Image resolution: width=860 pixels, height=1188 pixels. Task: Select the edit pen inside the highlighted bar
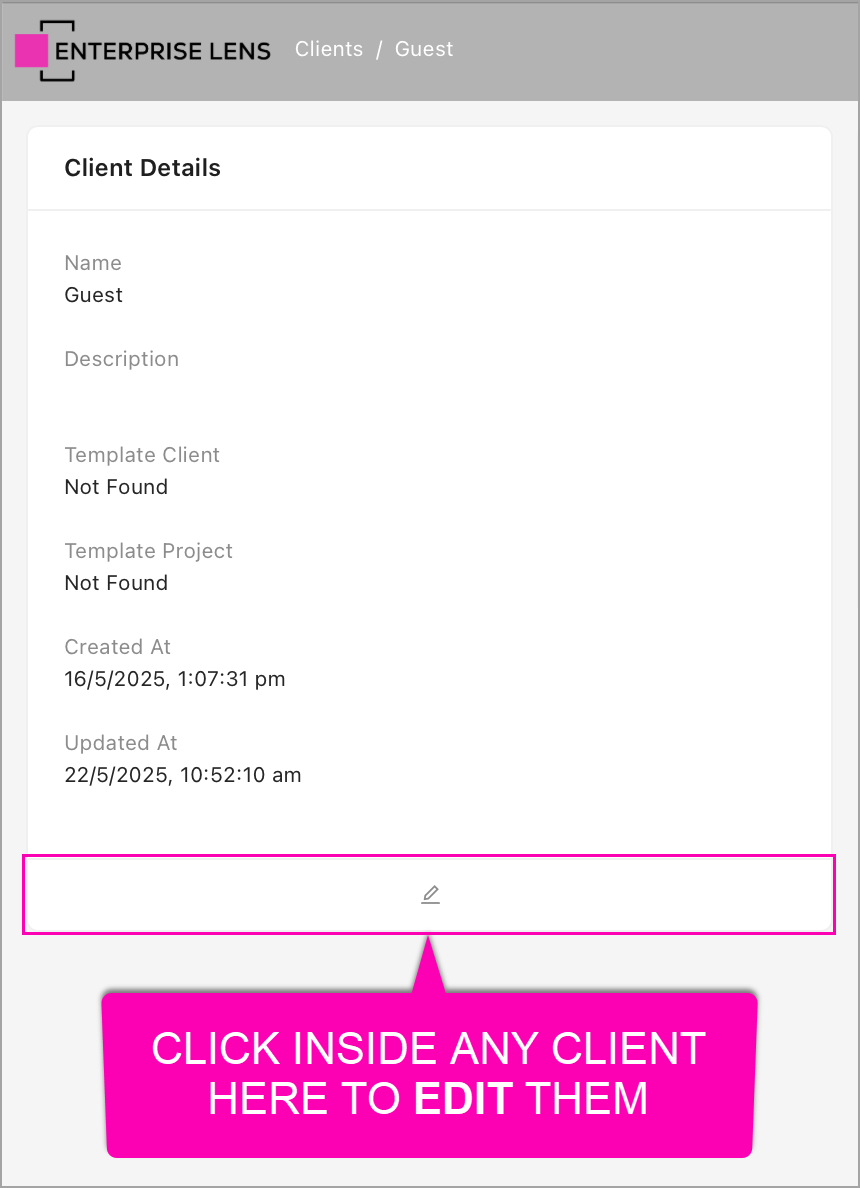point(430,894)
